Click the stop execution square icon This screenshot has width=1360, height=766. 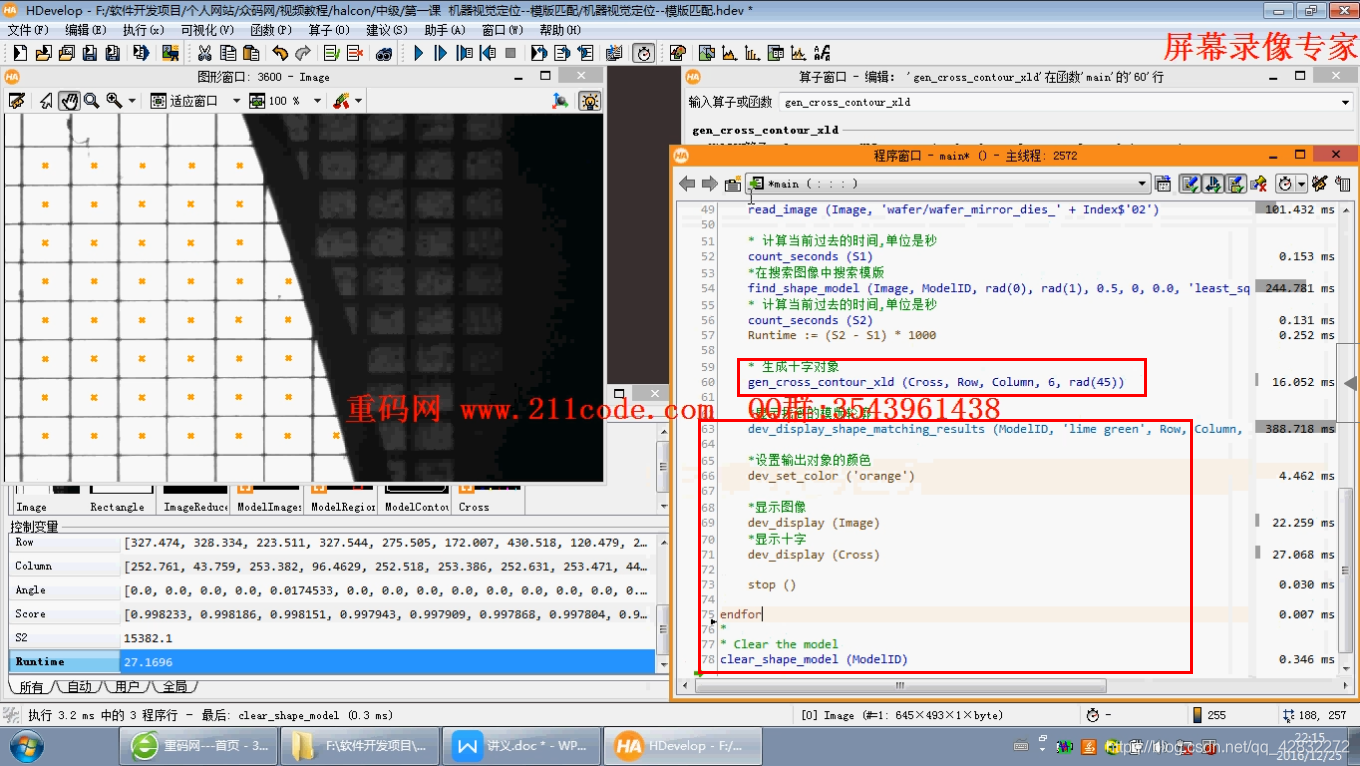(x=511, y=53)
